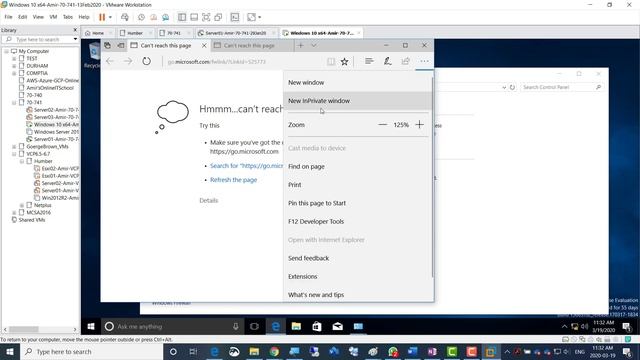Viewport: 640px width, 360px height.
Task: Open the VM menu
Action: (53, 17)
